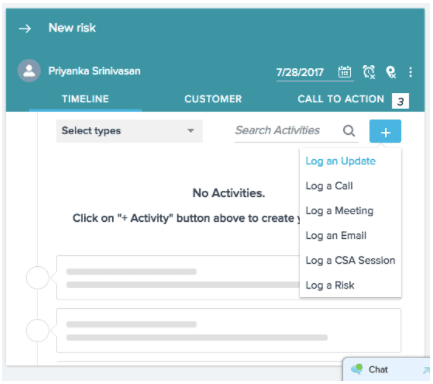Open the CALL TO ACTION tab
Screen dimensions: 433x384
pos(341,99)
